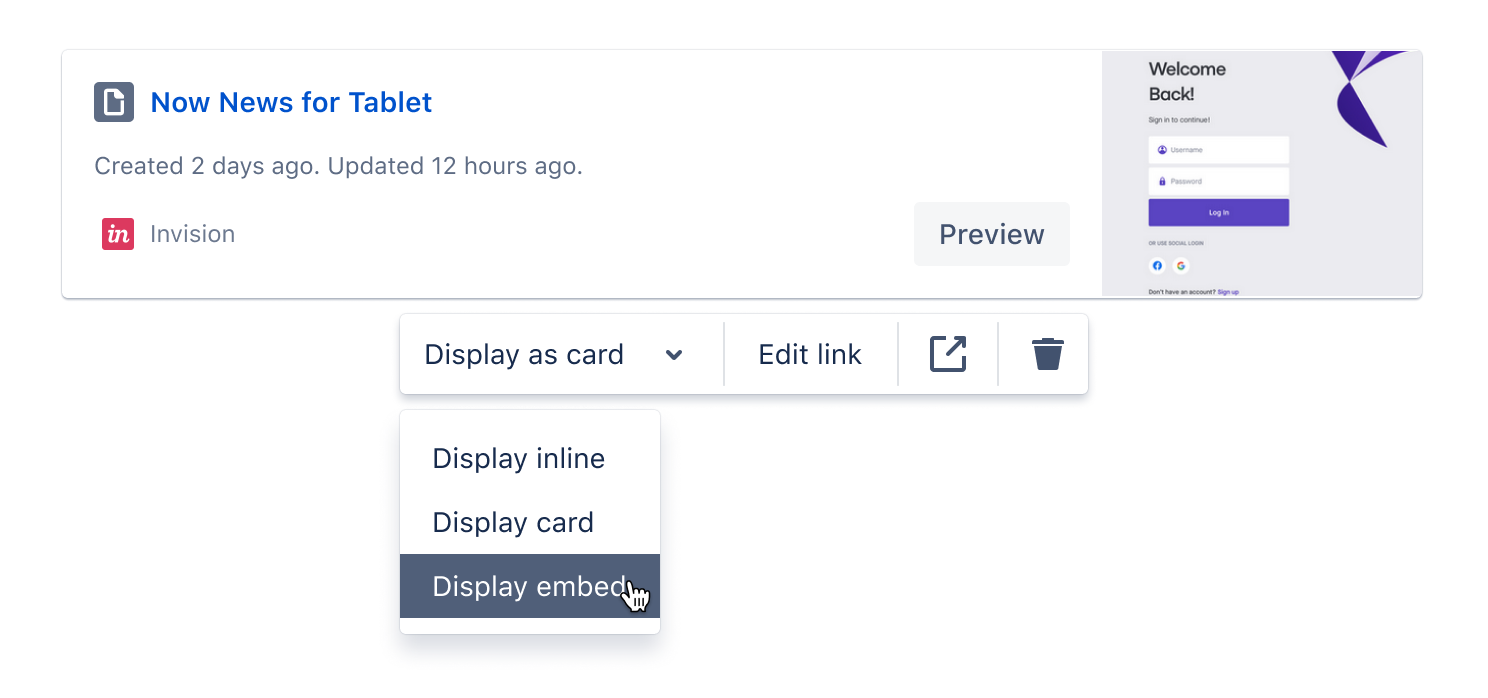This screenshot has width=1488, height=698.
Task: Click the Google social login icon
Action: [x=1181, y=266]
